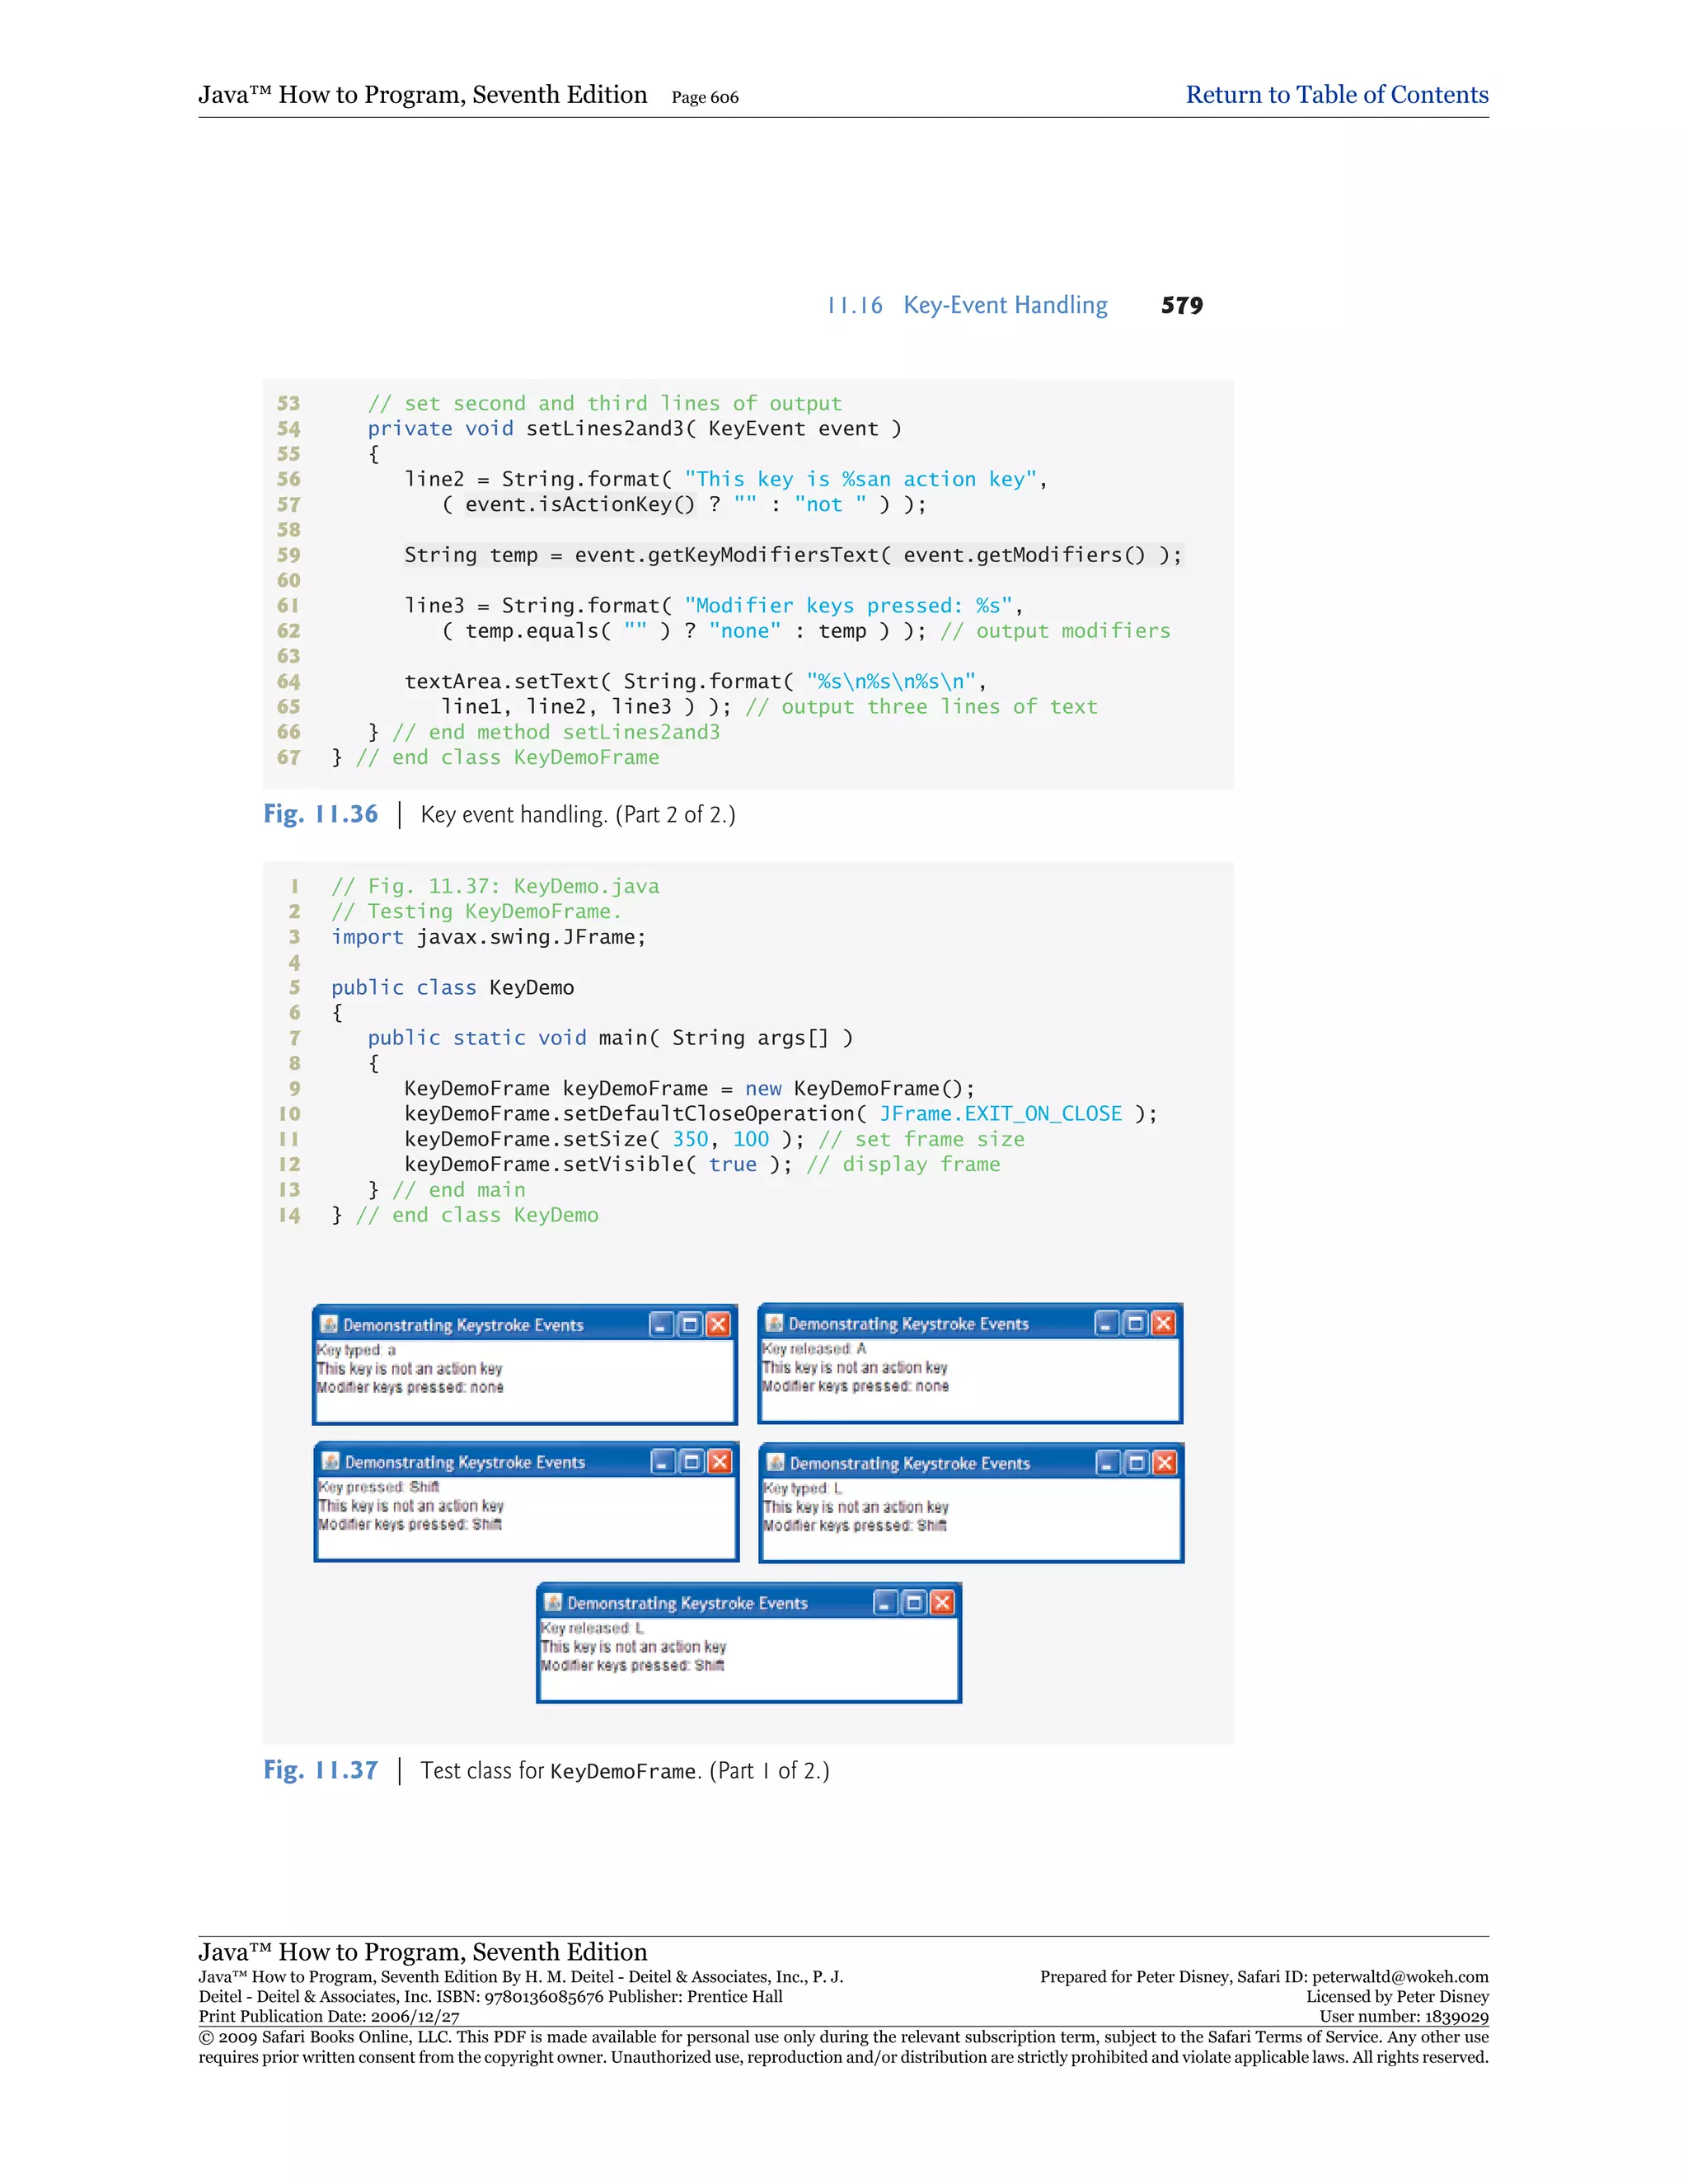Viewport: 1688px width, 2184px height.
Task: Close the 'Key pressed: Shift' window
Action: 719,1462
